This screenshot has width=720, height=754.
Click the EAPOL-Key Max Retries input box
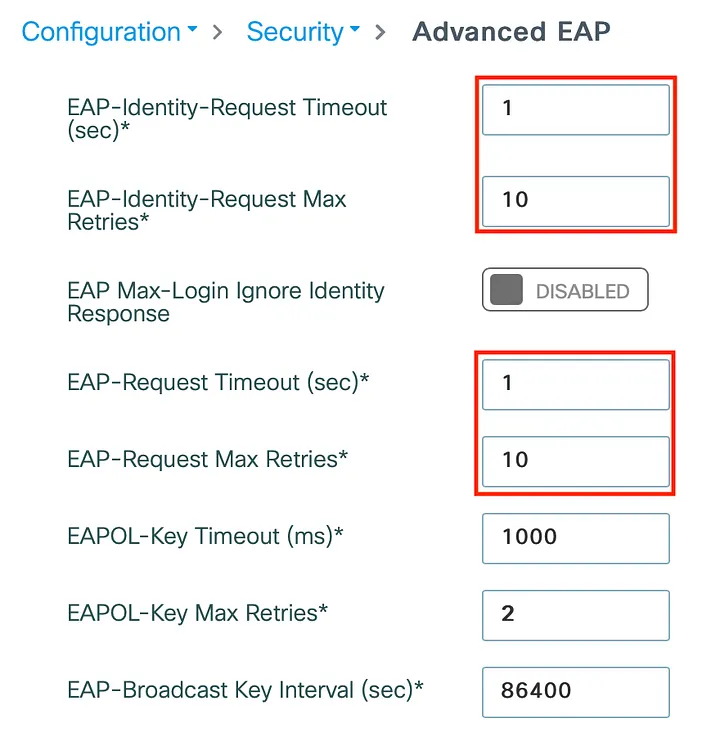click(x=575, y=614)
